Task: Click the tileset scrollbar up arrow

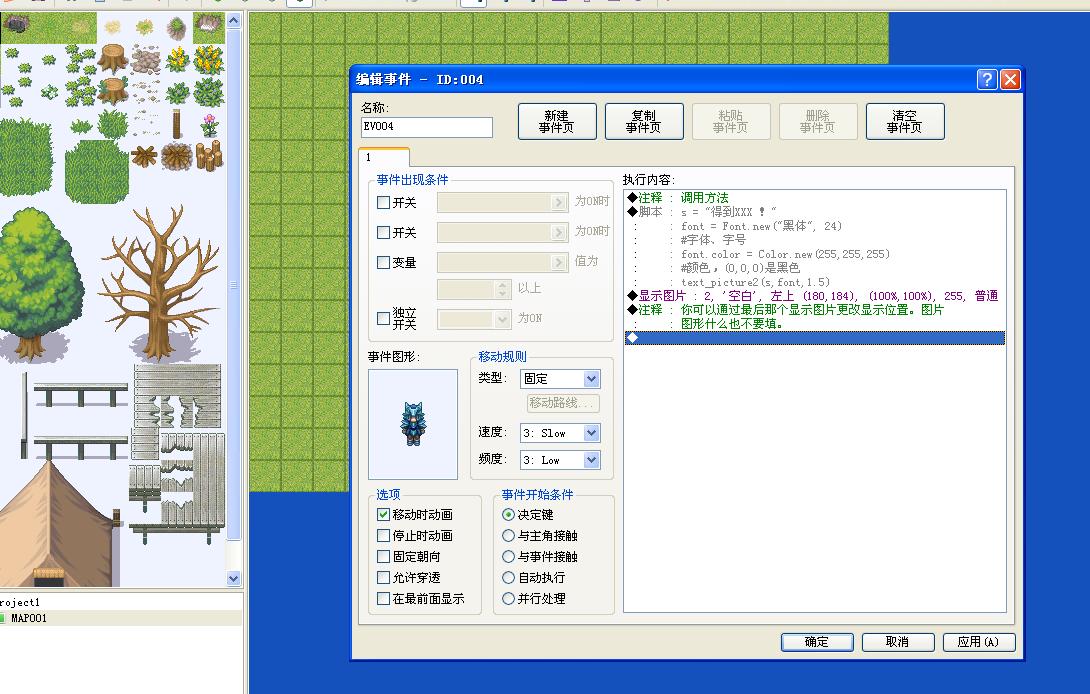Action: click(234, 21)
